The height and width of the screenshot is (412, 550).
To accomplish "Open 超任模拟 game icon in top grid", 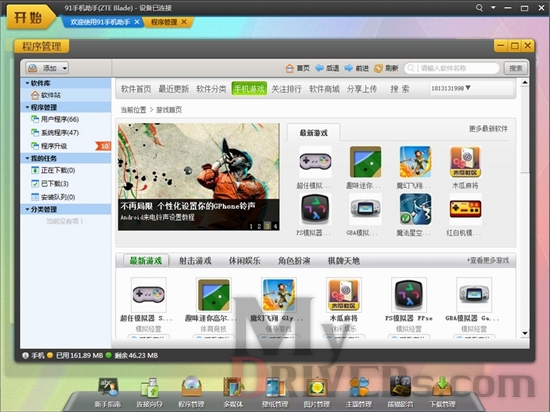I will (x=315, y=162).
